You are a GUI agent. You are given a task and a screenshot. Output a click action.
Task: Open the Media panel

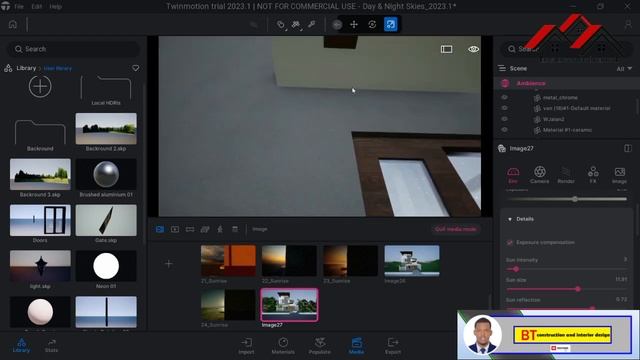click(356, 346)
